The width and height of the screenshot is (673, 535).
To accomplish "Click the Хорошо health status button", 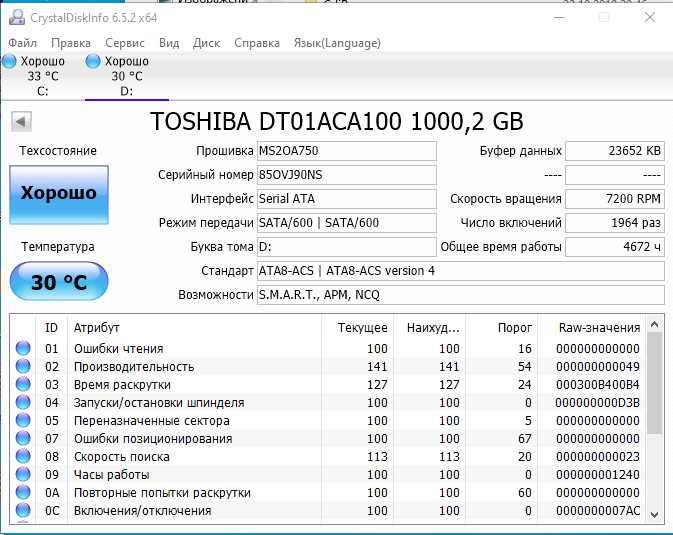I will pyautogui.click(x=59, y=195).
